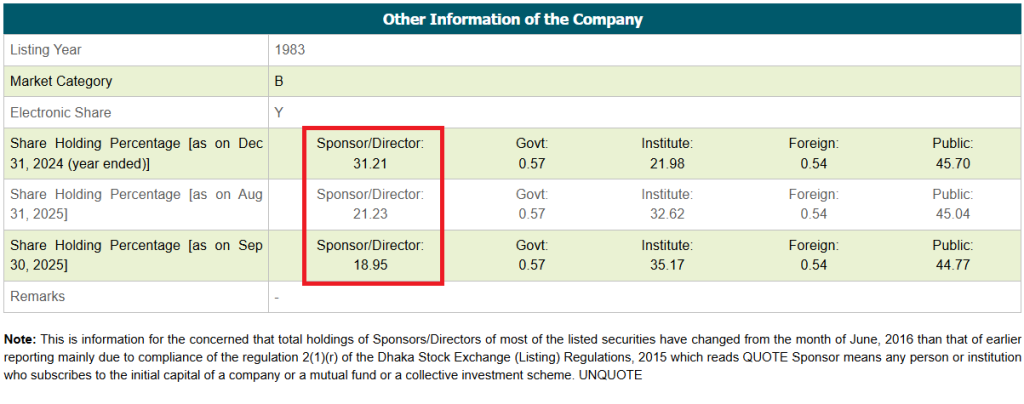Click the Aug 31, 2025 share holding label
The height and width of the screenshot is (404, 1024).
[136, 203]
